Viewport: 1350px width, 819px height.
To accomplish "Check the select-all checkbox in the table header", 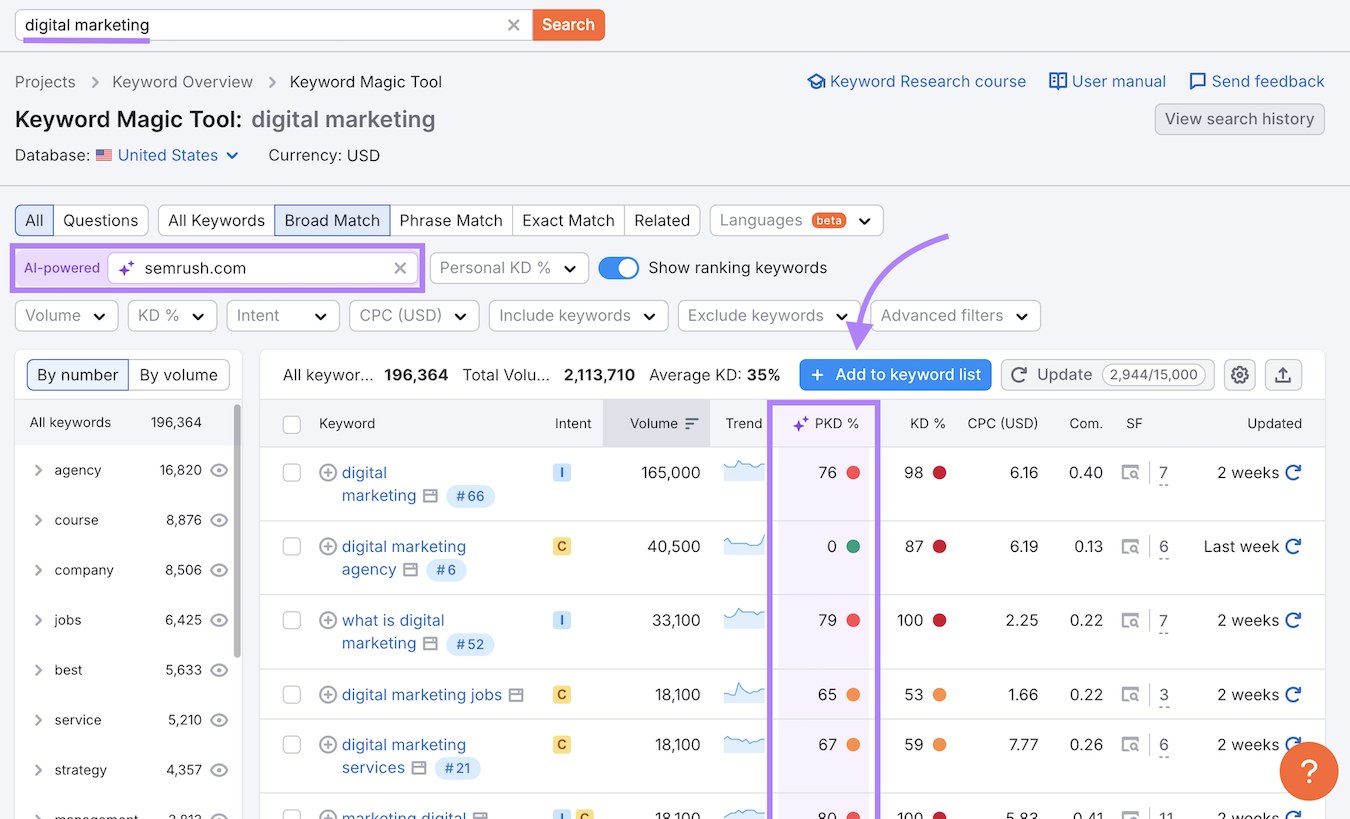I will [291, 423].
